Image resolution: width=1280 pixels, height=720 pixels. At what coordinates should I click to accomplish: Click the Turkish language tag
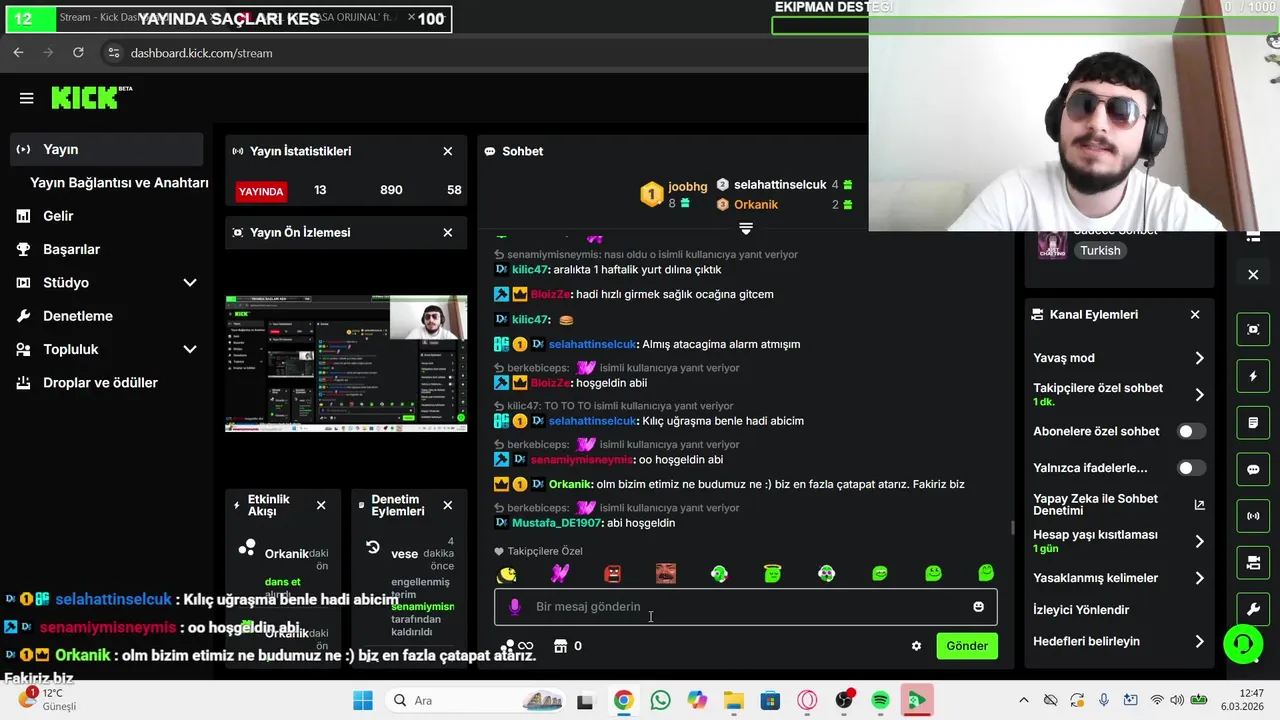click(x=1100, y=251)
